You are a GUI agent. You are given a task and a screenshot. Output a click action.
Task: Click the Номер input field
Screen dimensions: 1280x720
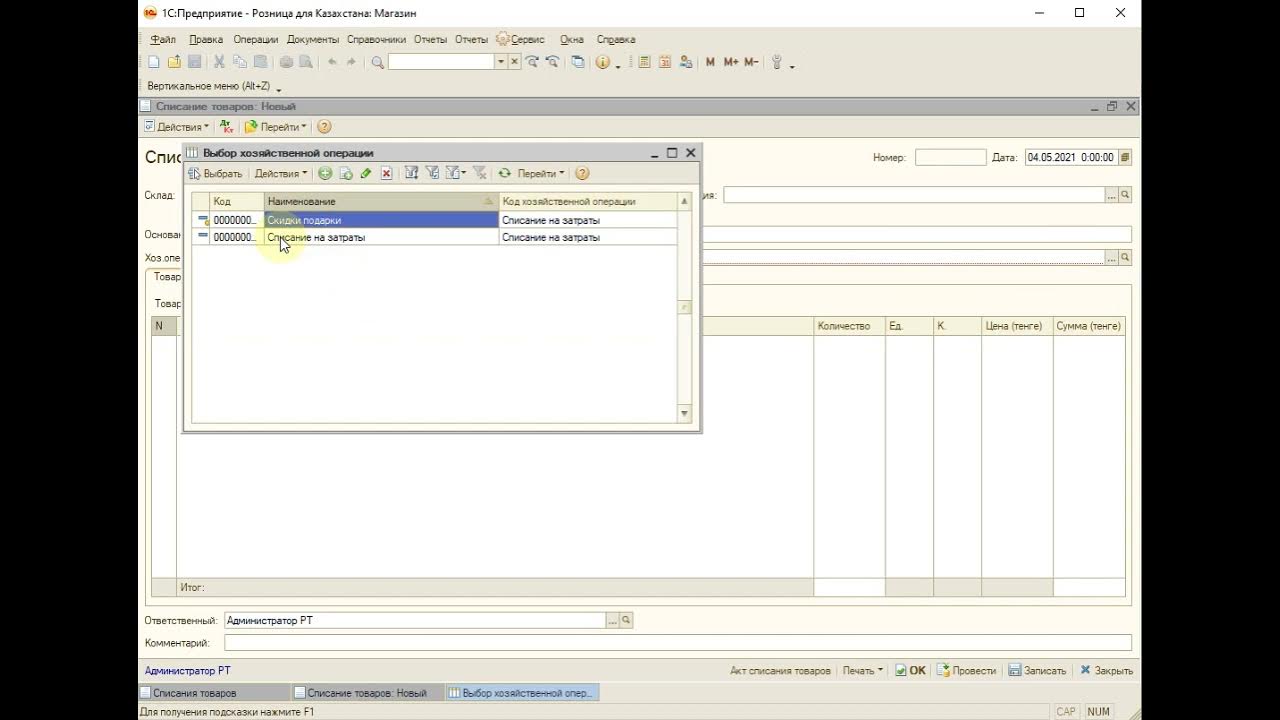950,157
